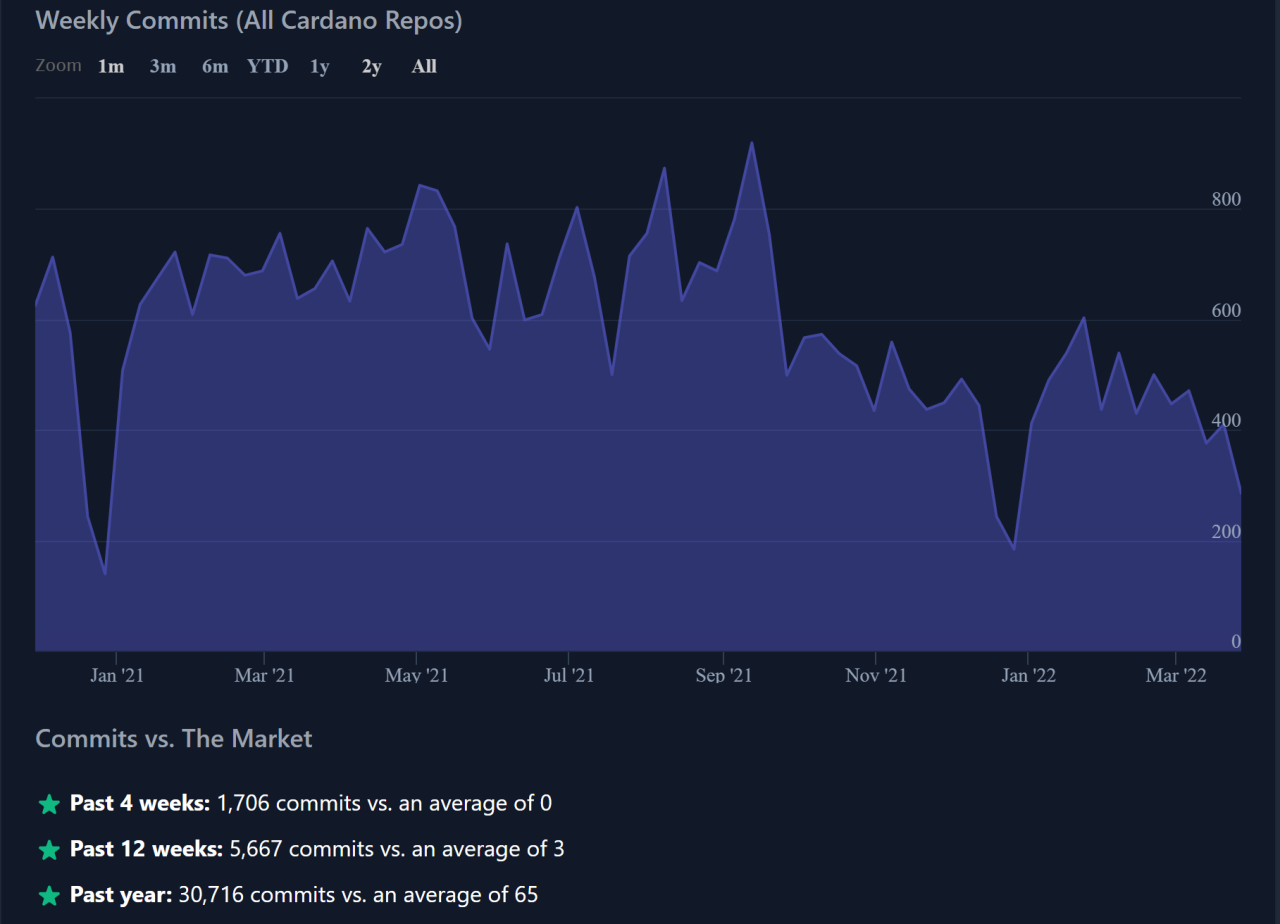The height and width of the screenshot is (924, 1280).
Task: Click the Weekly Commits heading
Action: point(247,20)
